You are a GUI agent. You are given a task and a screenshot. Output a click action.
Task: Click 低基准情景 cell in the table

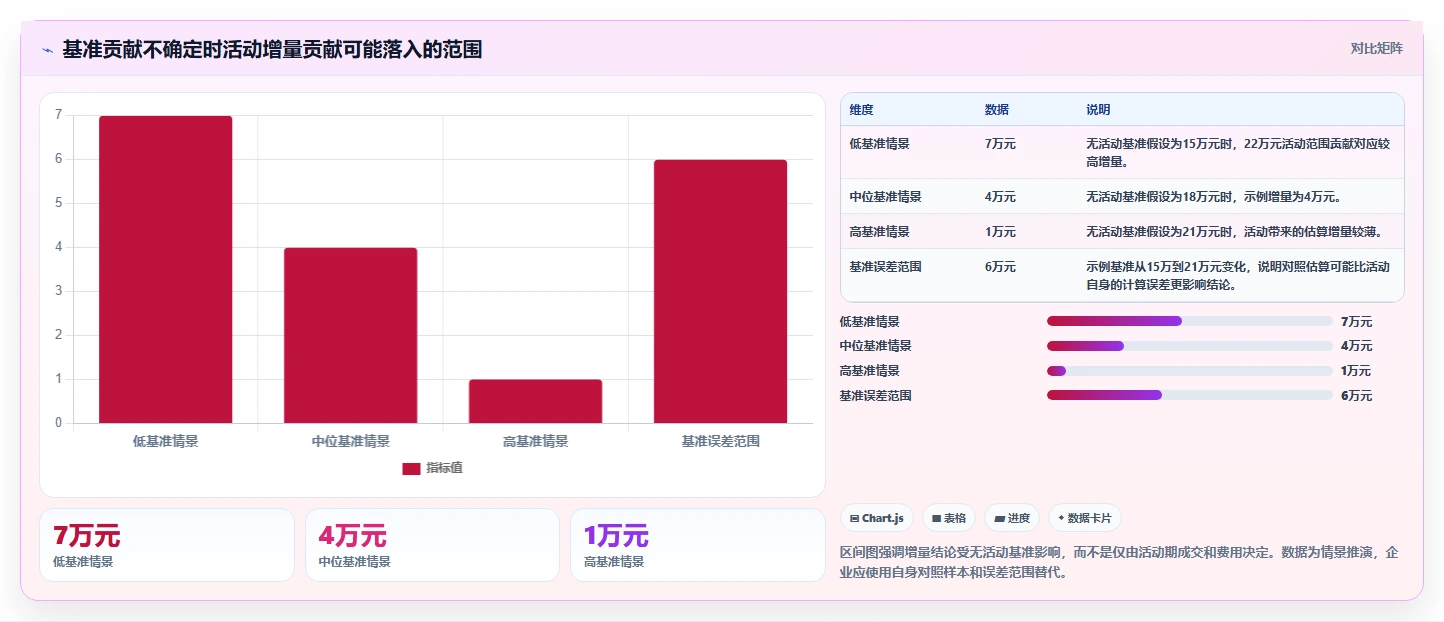880,144
